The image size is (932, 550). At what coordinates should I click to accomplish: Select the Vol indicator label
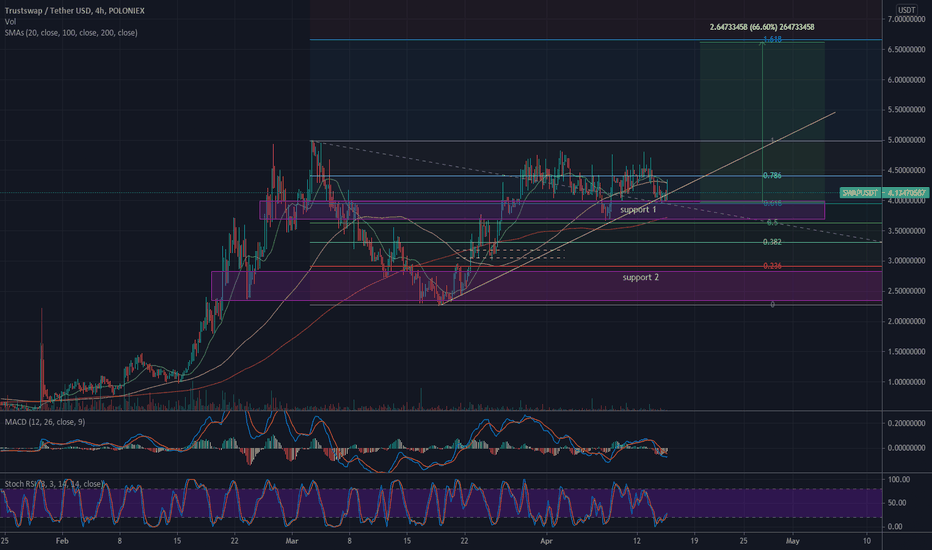point(10,21)
